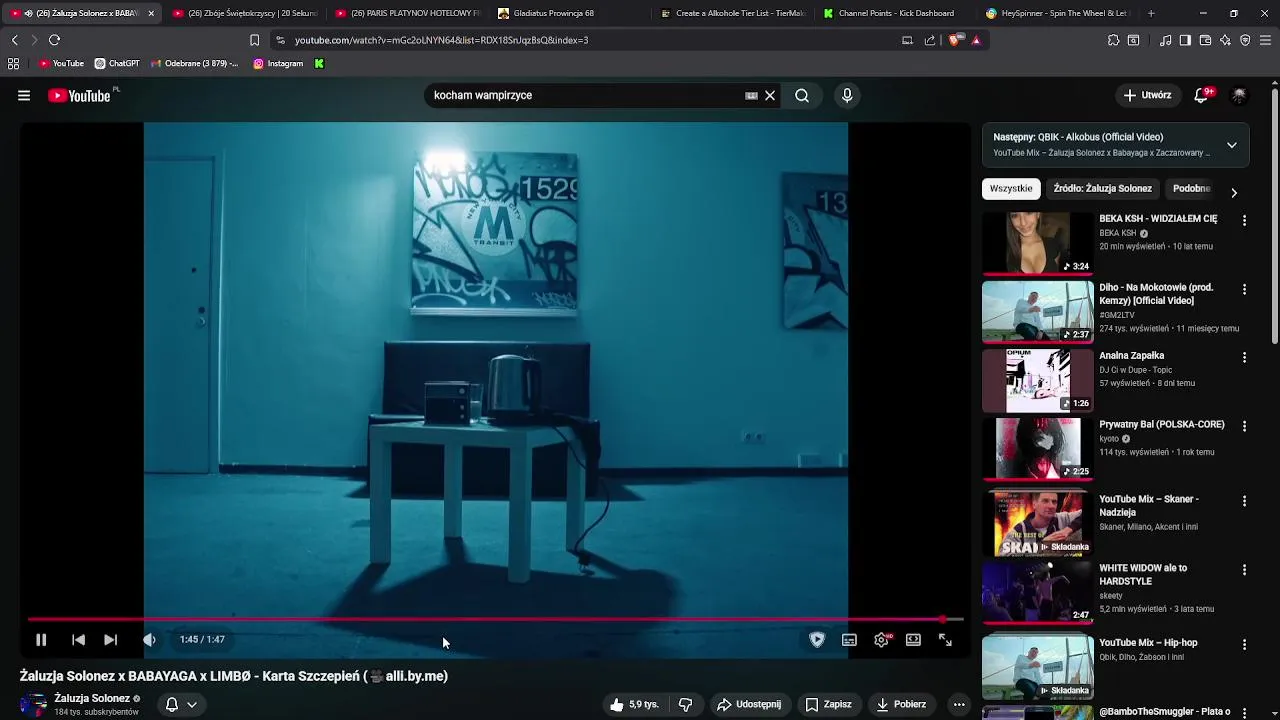Open the subscription notification bell dropdown
The image size is (1280, 720).
point(181,705)
